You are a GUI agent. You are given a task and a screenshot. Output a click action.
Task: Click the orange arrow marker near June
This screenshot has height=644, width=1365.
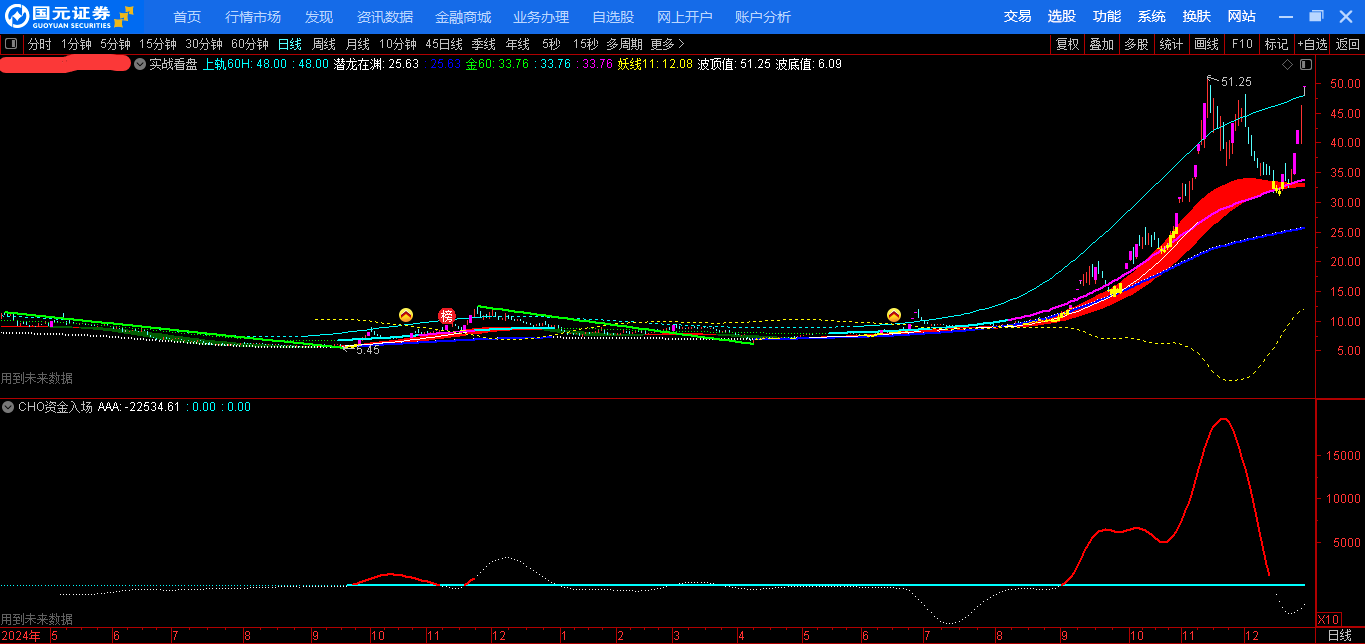[x=894, y=315]
